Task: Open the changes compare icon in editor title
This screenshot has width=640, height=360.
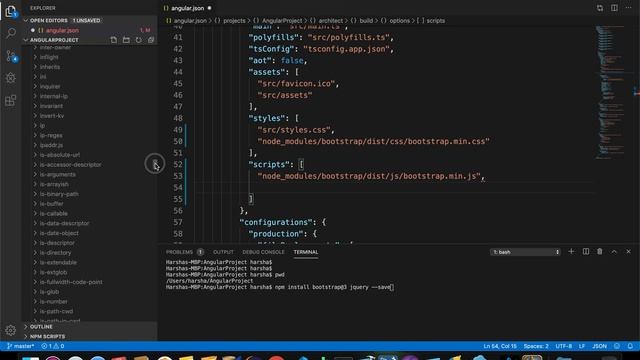Action: [600, 8]
